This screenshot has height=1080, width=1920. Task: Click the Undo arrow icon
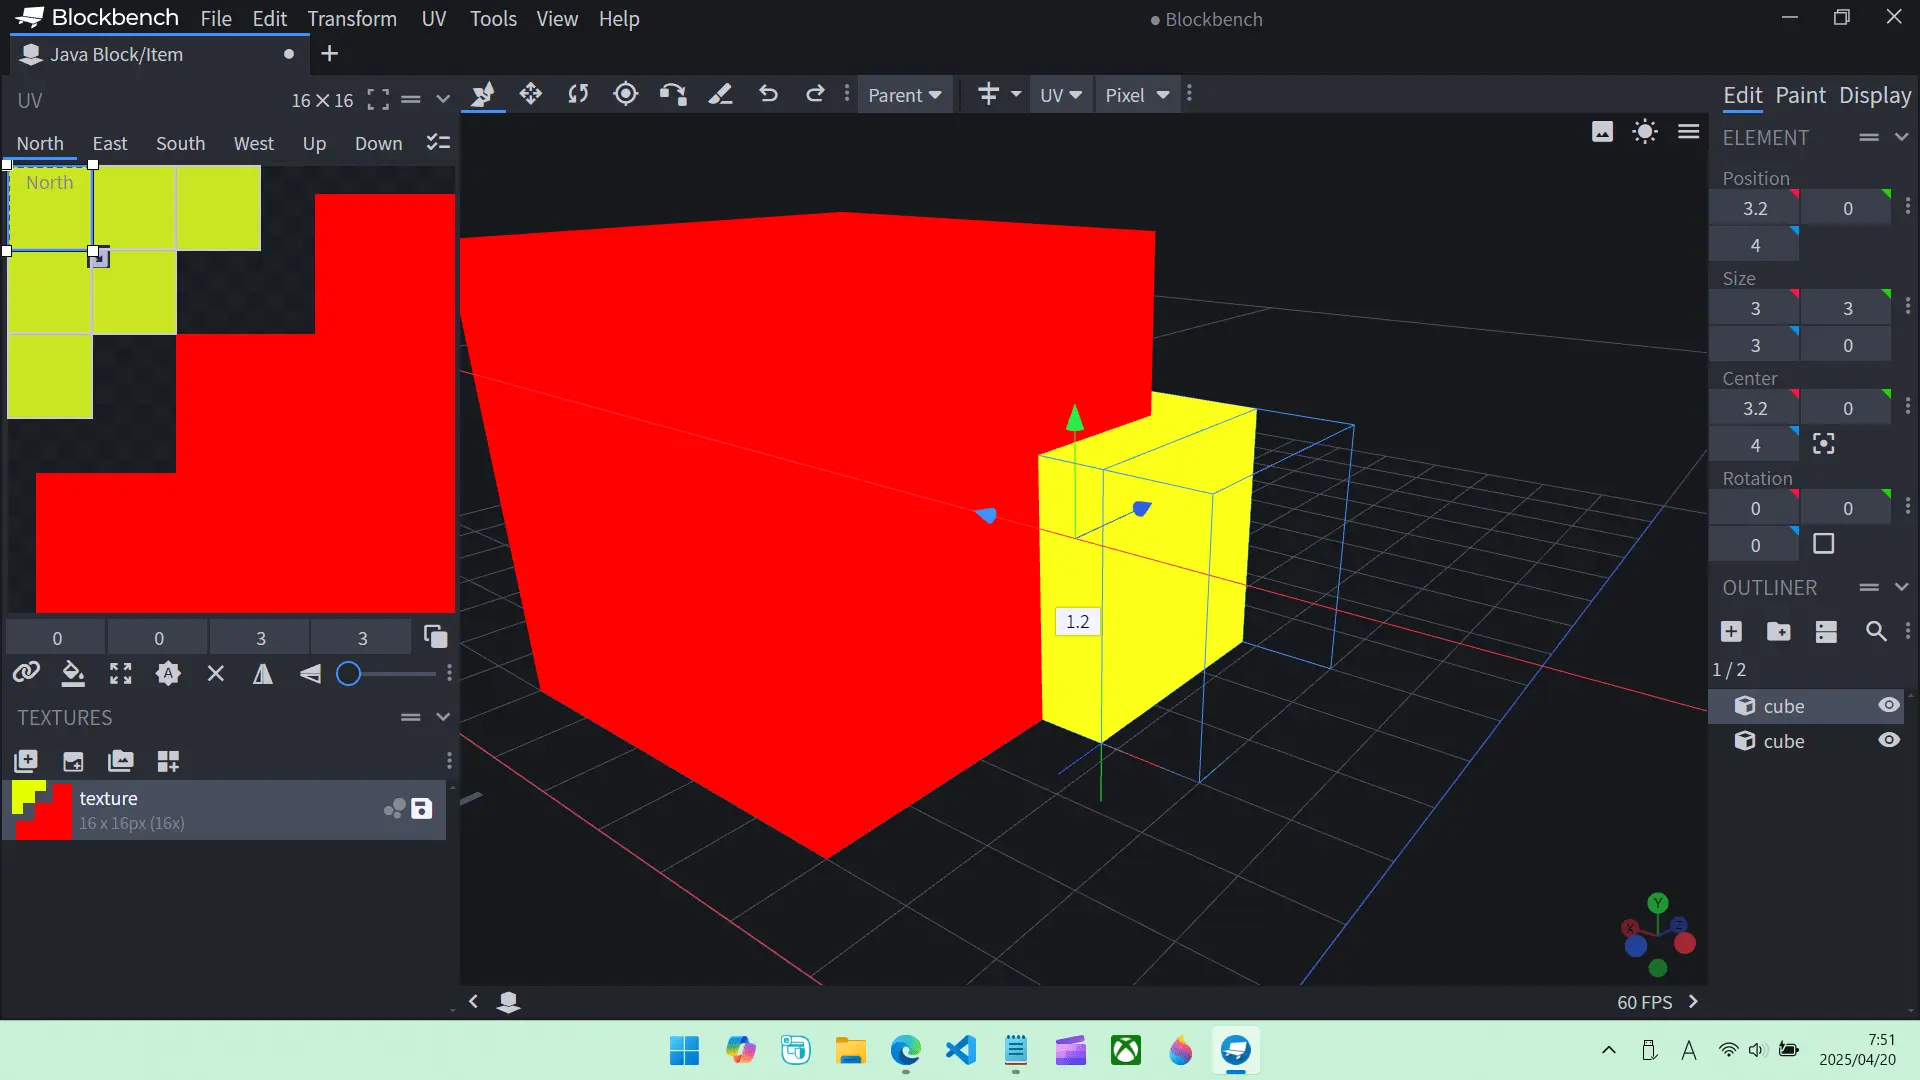[x=768, y=94]
